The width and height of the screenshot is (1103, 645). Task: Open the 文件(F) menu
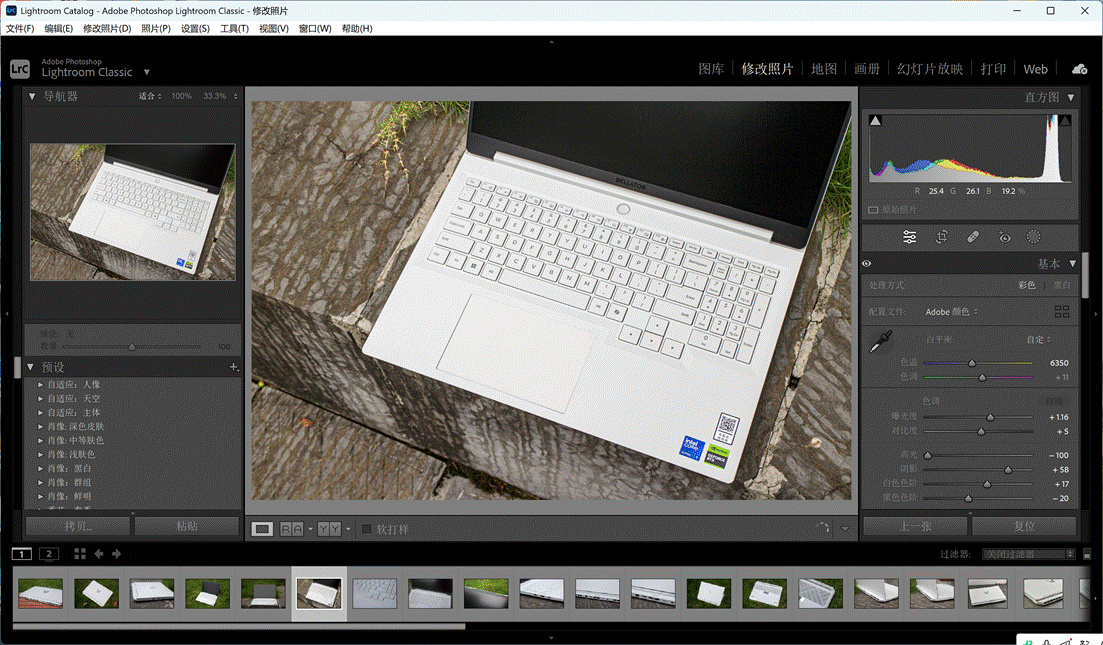pos(20,28)
